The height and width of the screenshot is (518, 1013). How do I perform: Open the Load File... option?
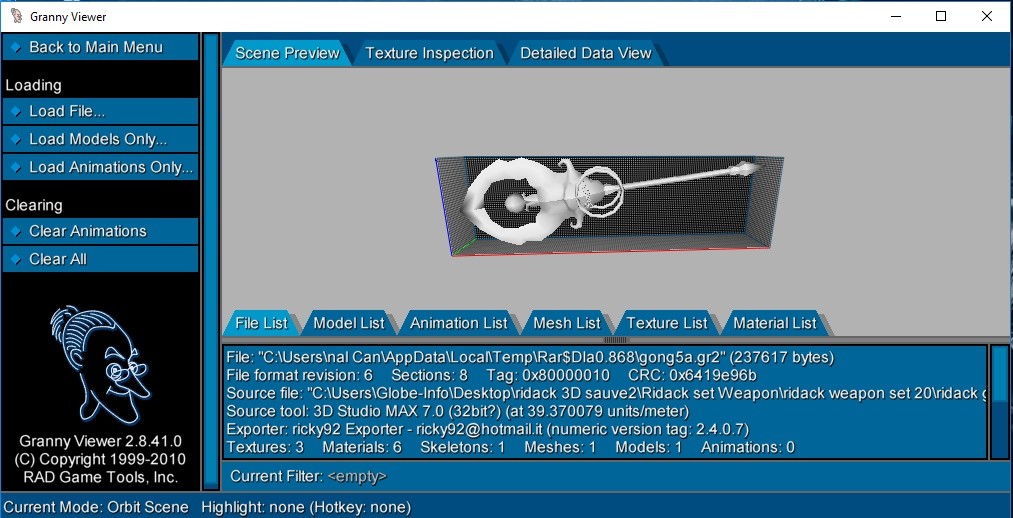[100, 111]
